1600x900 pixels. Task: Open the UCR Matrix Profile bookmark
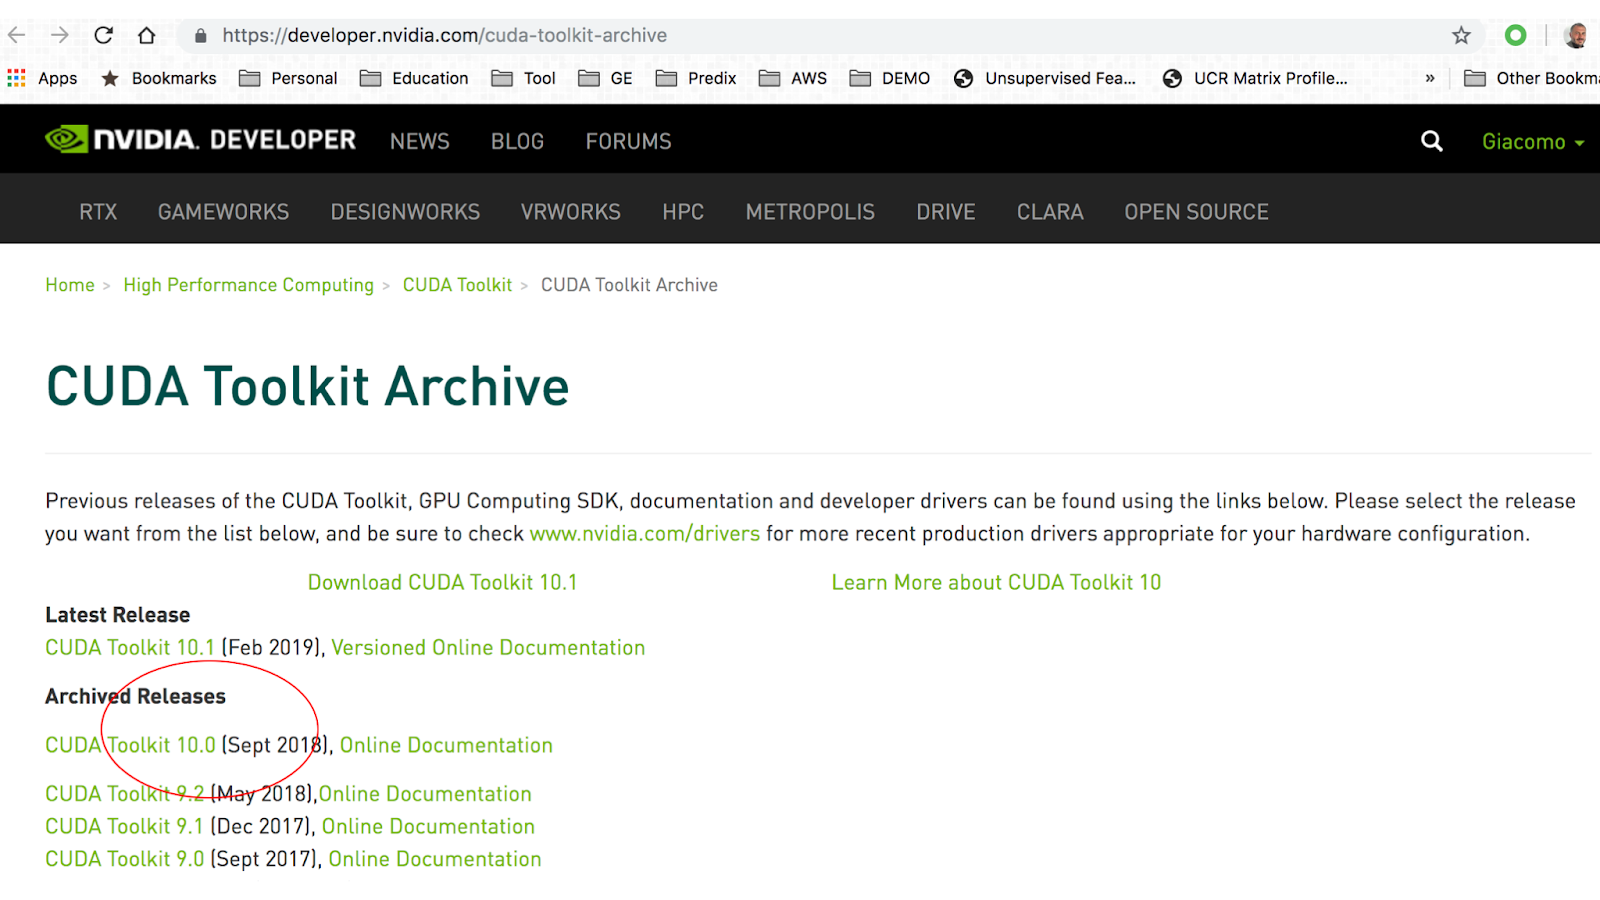point(1255,78)
